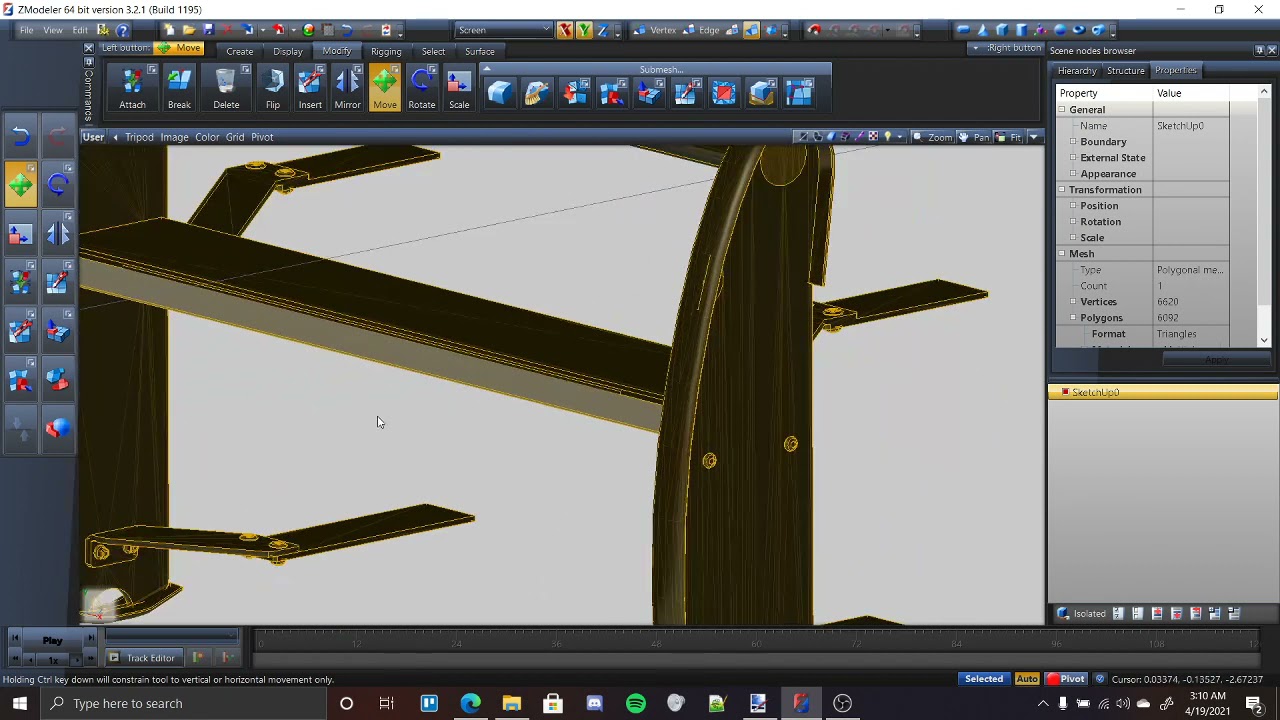The height and width of the screenshot is (720, 1280).
Task: Click the red magnet snap icon
Action: pyautogui.click(x=814, y=30)
